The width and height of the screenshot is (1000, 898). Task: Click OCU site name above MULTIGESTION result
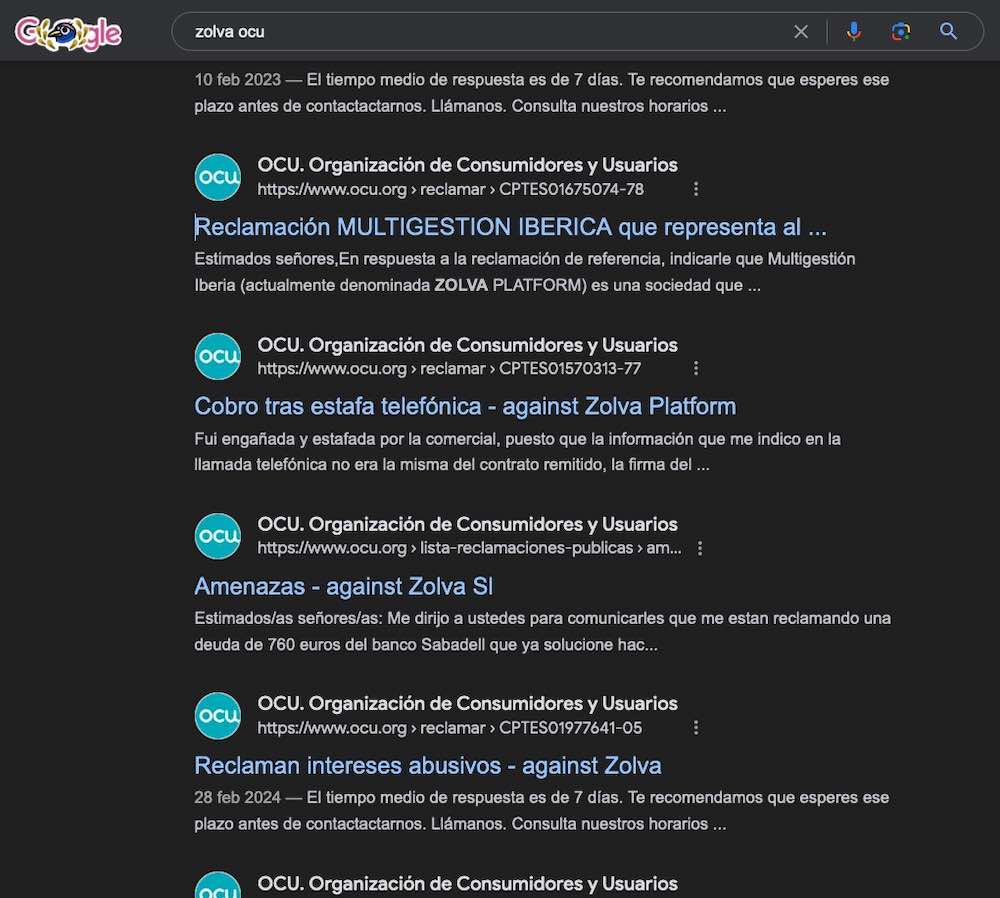[x=467, y=165]
